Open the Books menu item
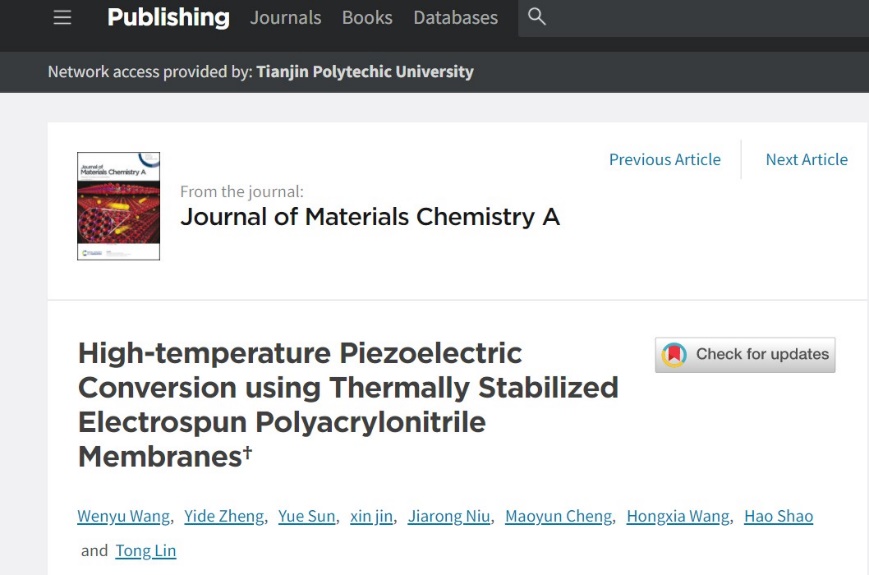869x575 pixels. coord(367,18)
